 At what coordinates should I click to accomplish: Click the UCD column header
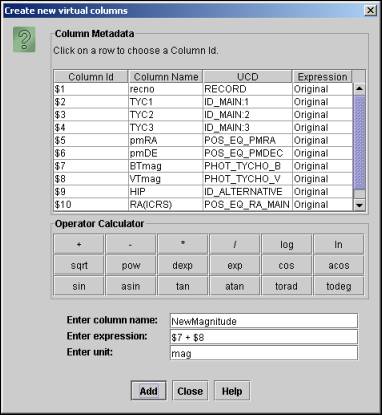(248, 77)
